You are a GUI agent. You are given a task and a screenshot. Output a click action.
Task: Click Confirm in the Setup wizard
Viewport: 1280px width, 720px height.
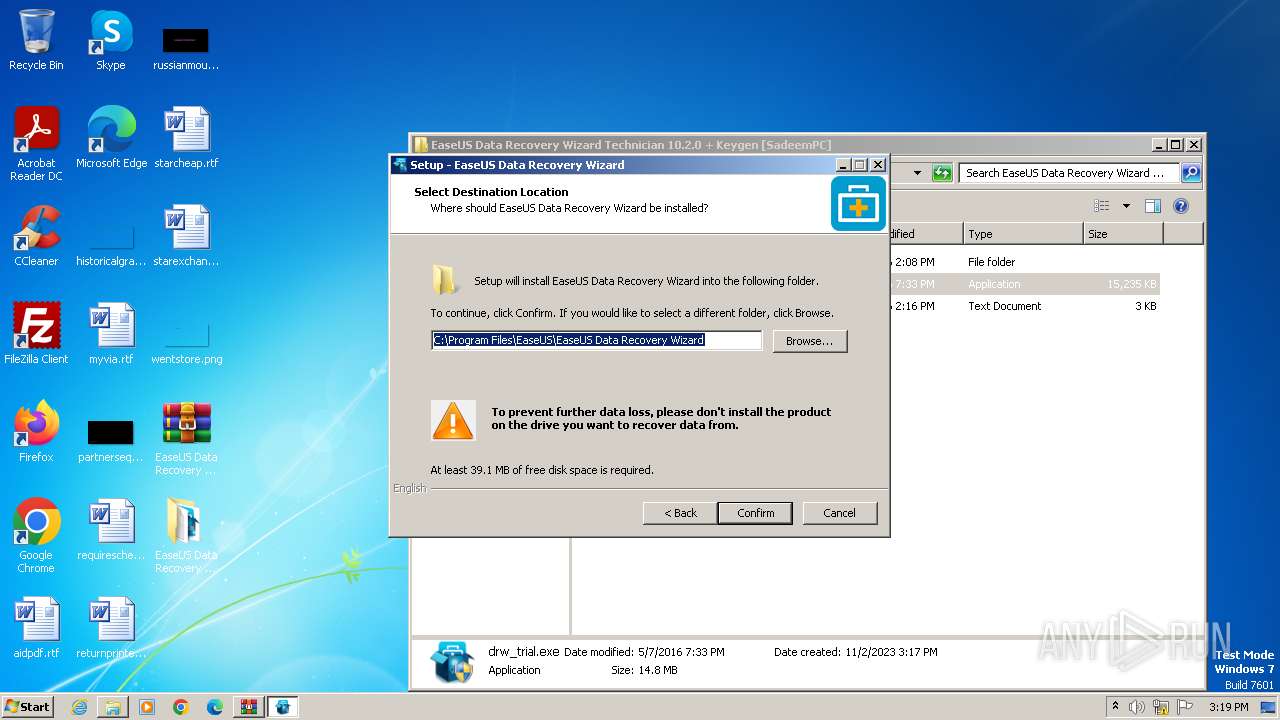(x=755, y=513)
